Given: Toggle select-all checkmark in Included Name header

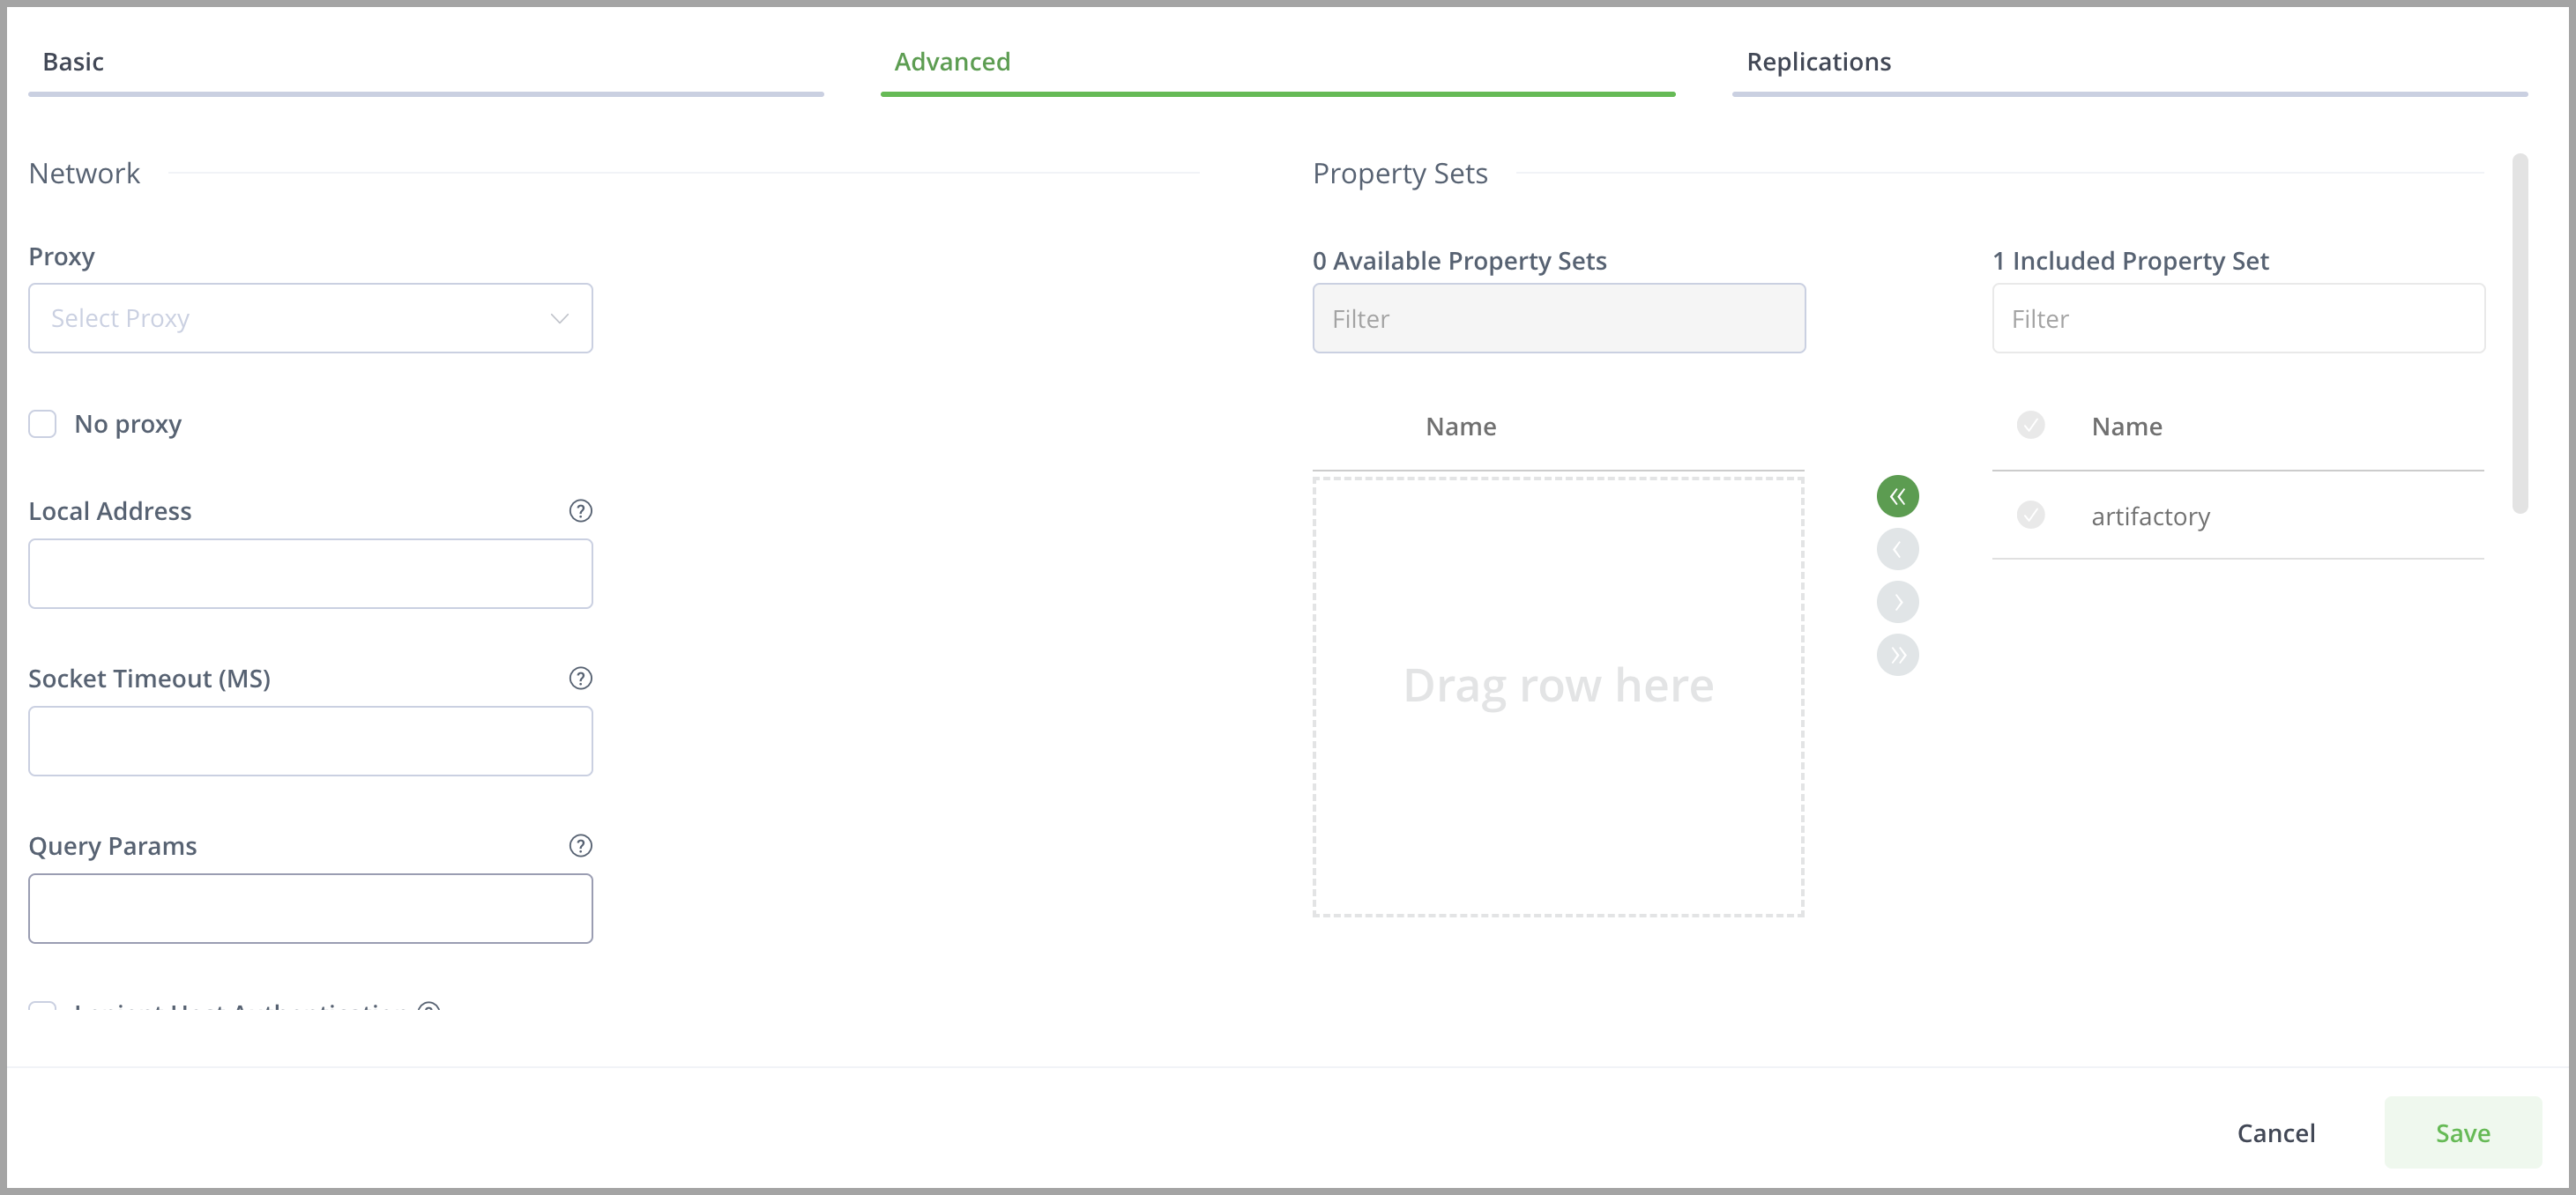Looking at the screenshot, I should pyautogui.click(x=2030, y=425).
